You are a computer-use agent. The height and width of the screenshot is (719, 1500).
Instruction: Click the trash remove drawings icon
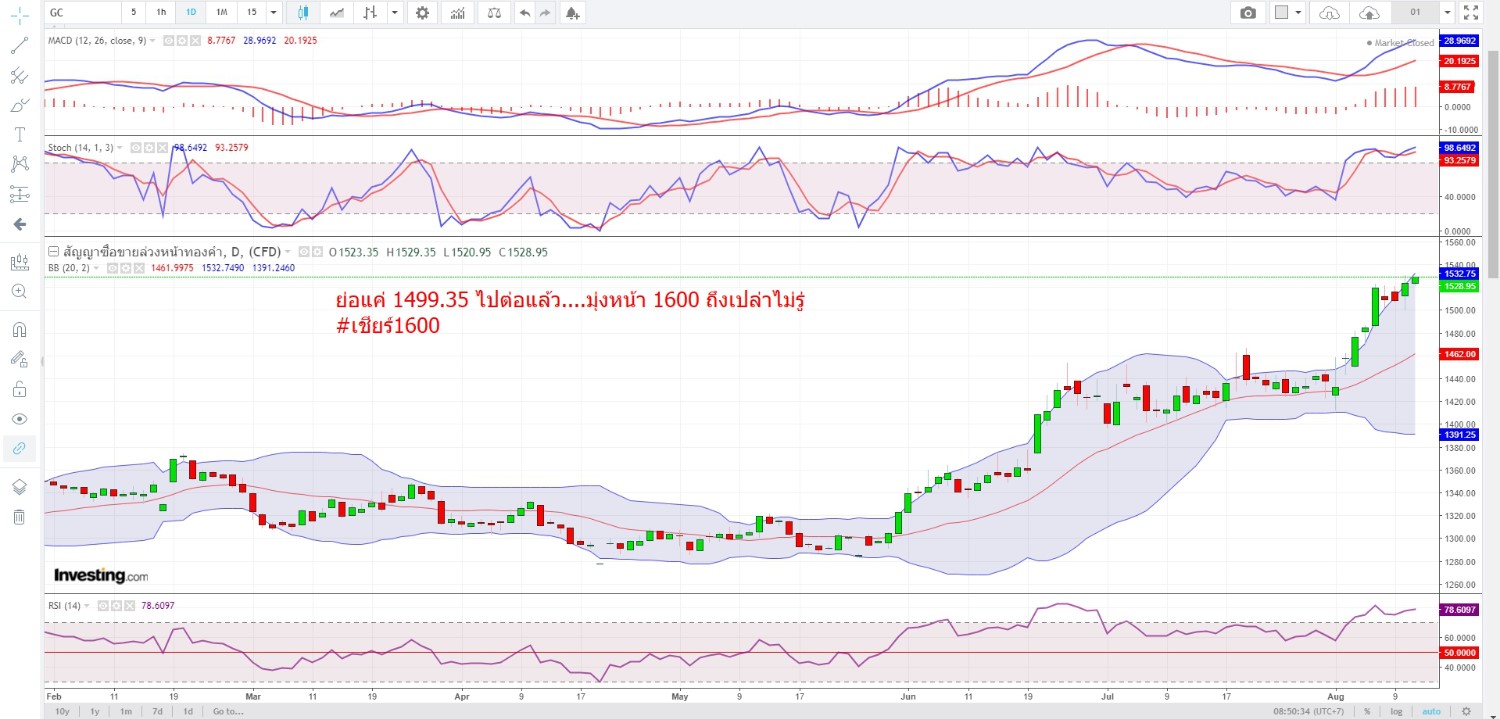(x=19, y=517)
